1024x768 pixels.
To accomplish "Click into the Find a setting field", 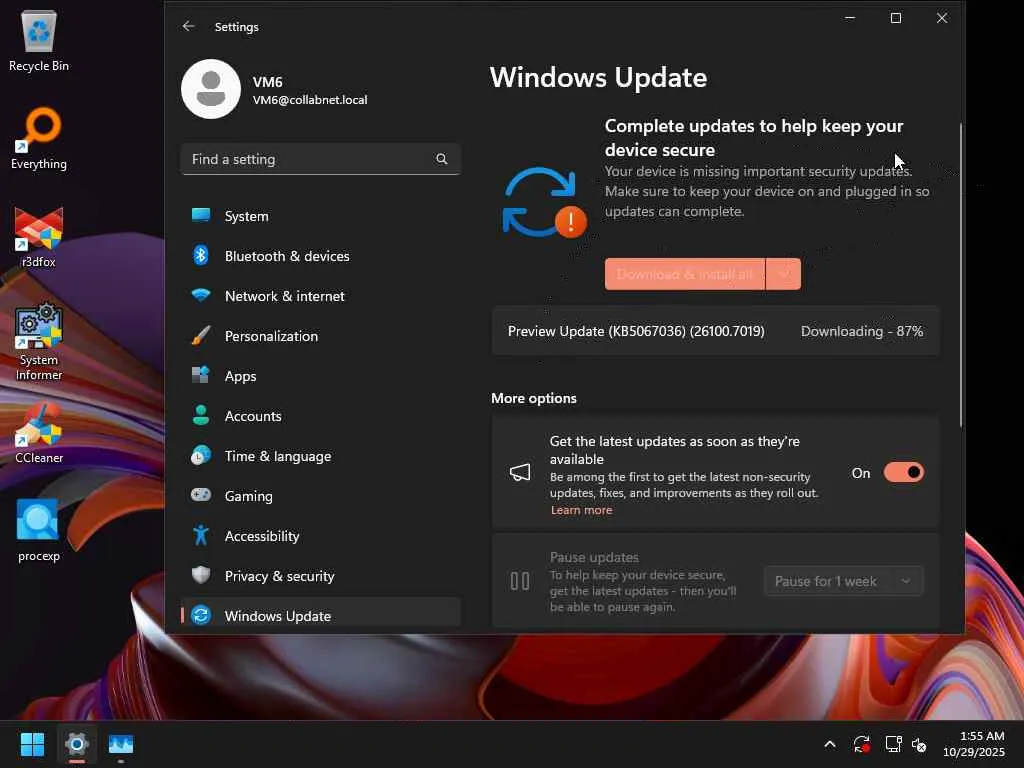I will coord(321,159).
